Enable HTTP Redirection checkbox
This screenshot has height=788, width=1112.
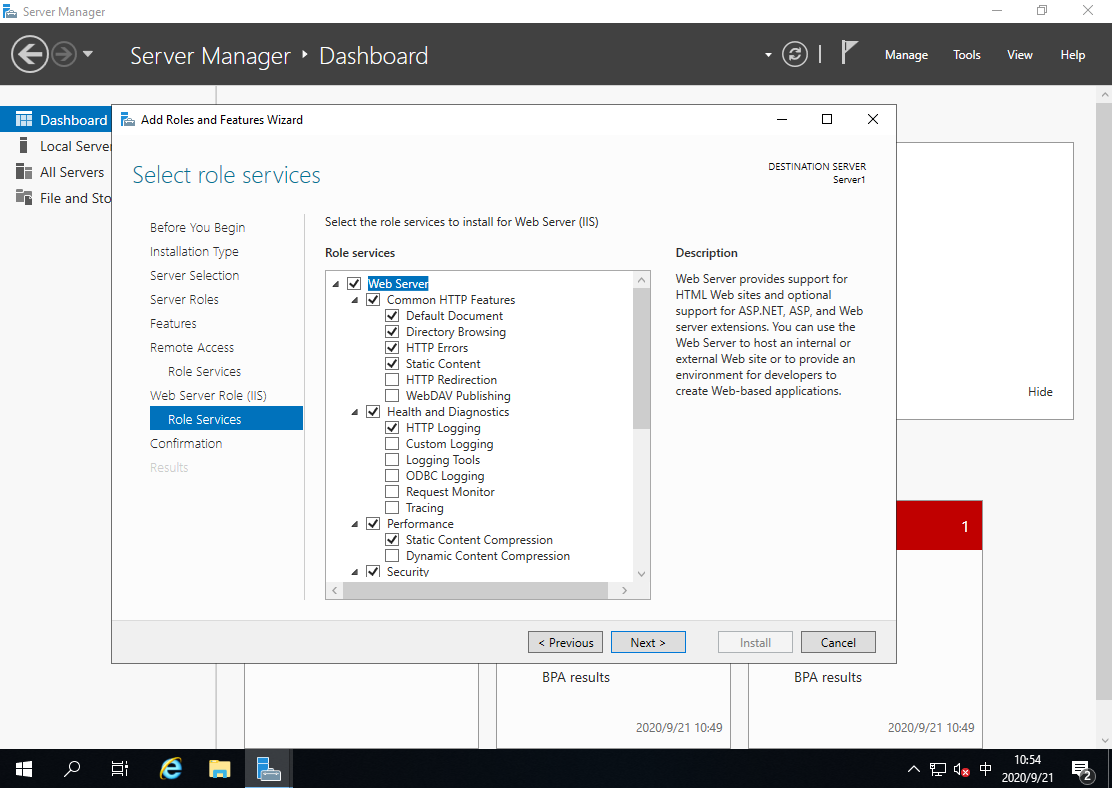pos(391,379)
